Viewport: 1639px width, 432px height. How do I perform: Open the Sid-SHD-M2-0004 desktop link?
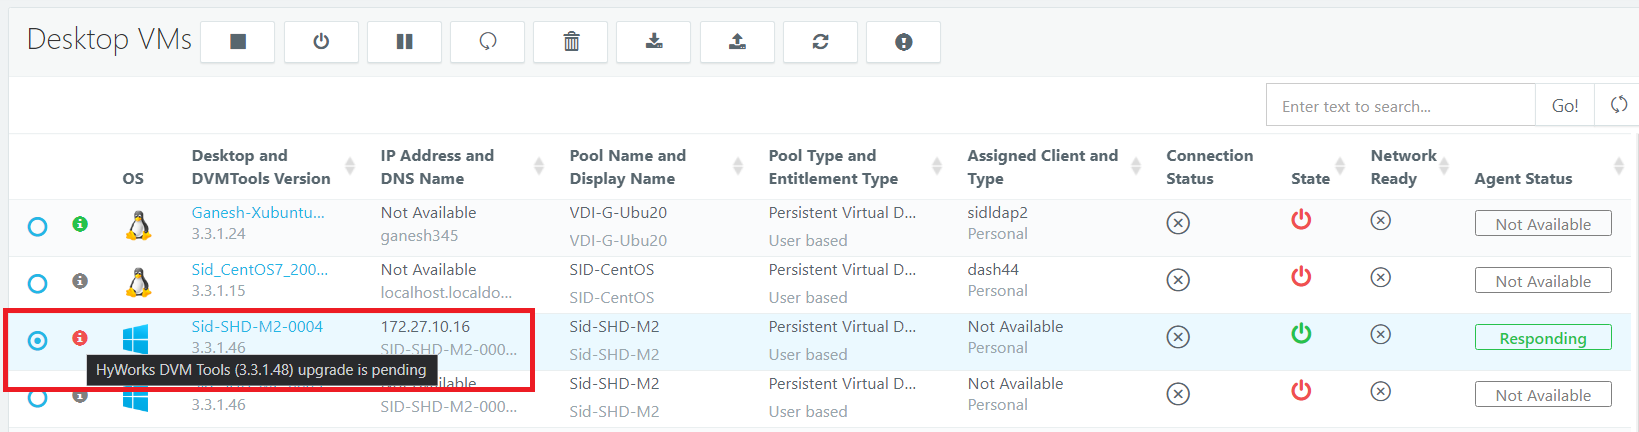(257, 326)
